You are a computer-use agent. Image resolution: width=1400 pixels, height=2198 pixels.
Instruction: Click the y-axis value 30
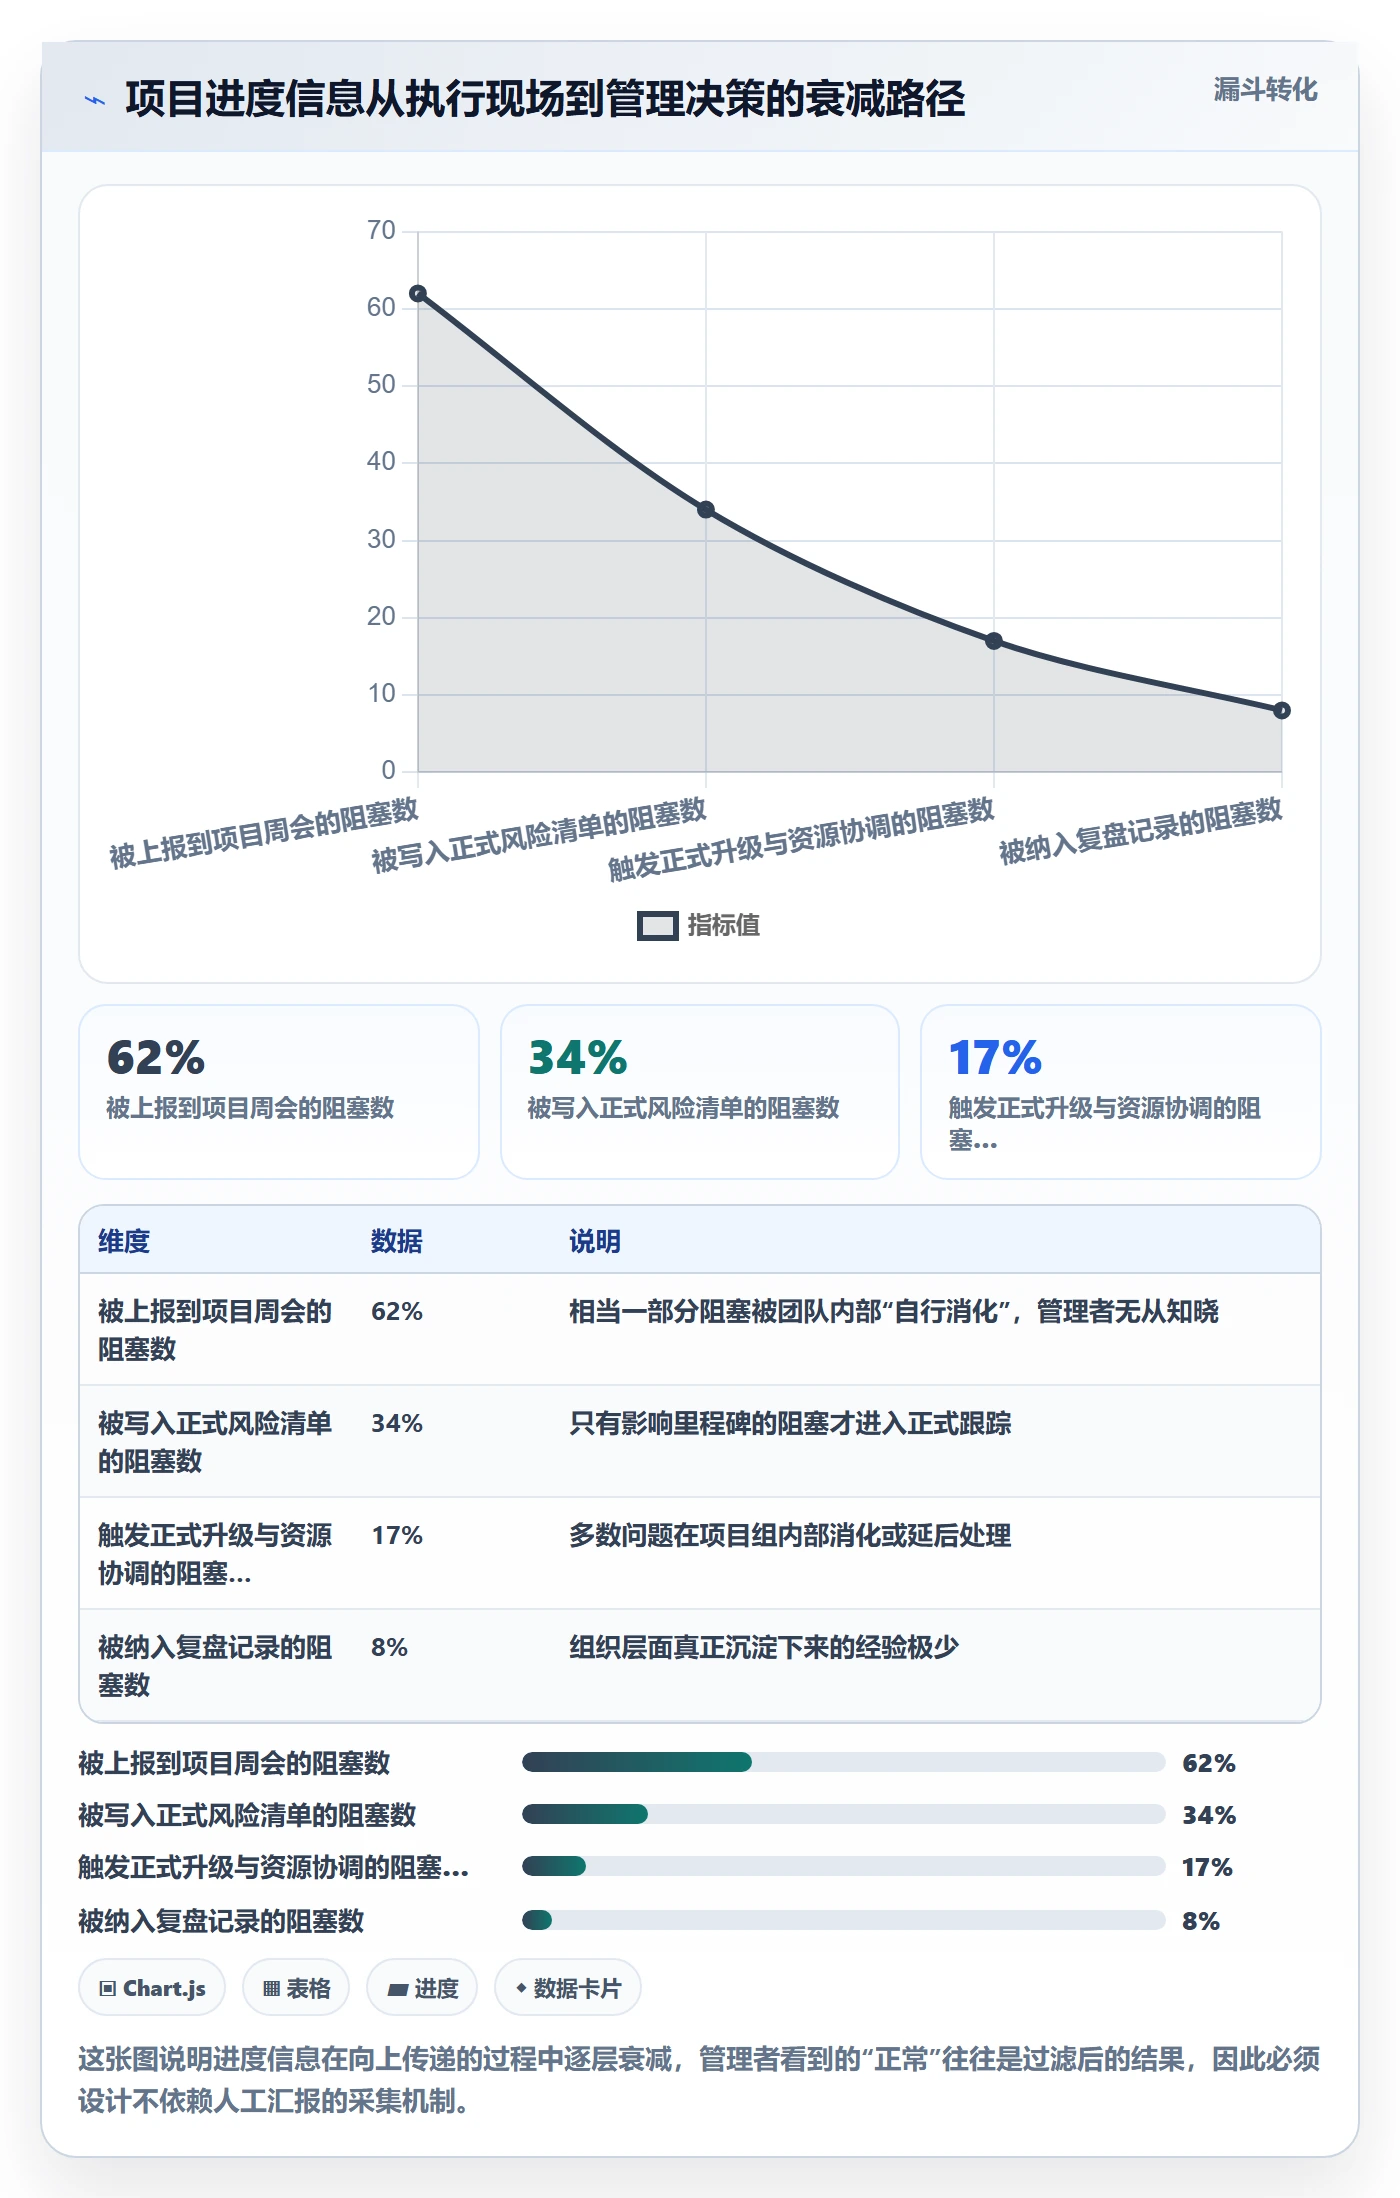[x=381, y=540]
